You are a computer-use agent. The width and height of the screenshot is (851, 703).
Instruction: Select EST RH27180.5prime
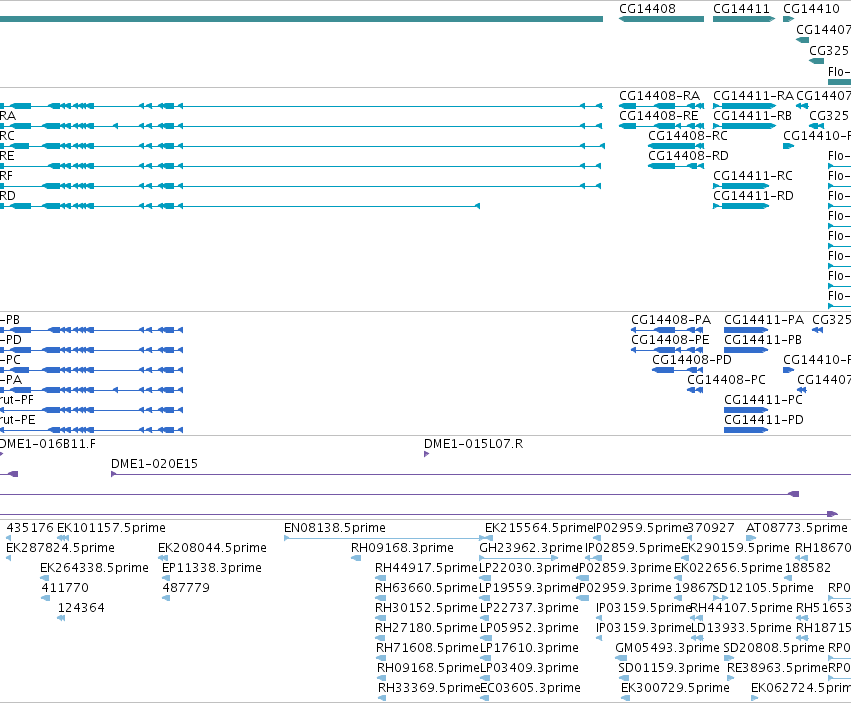tap(380, 638)
